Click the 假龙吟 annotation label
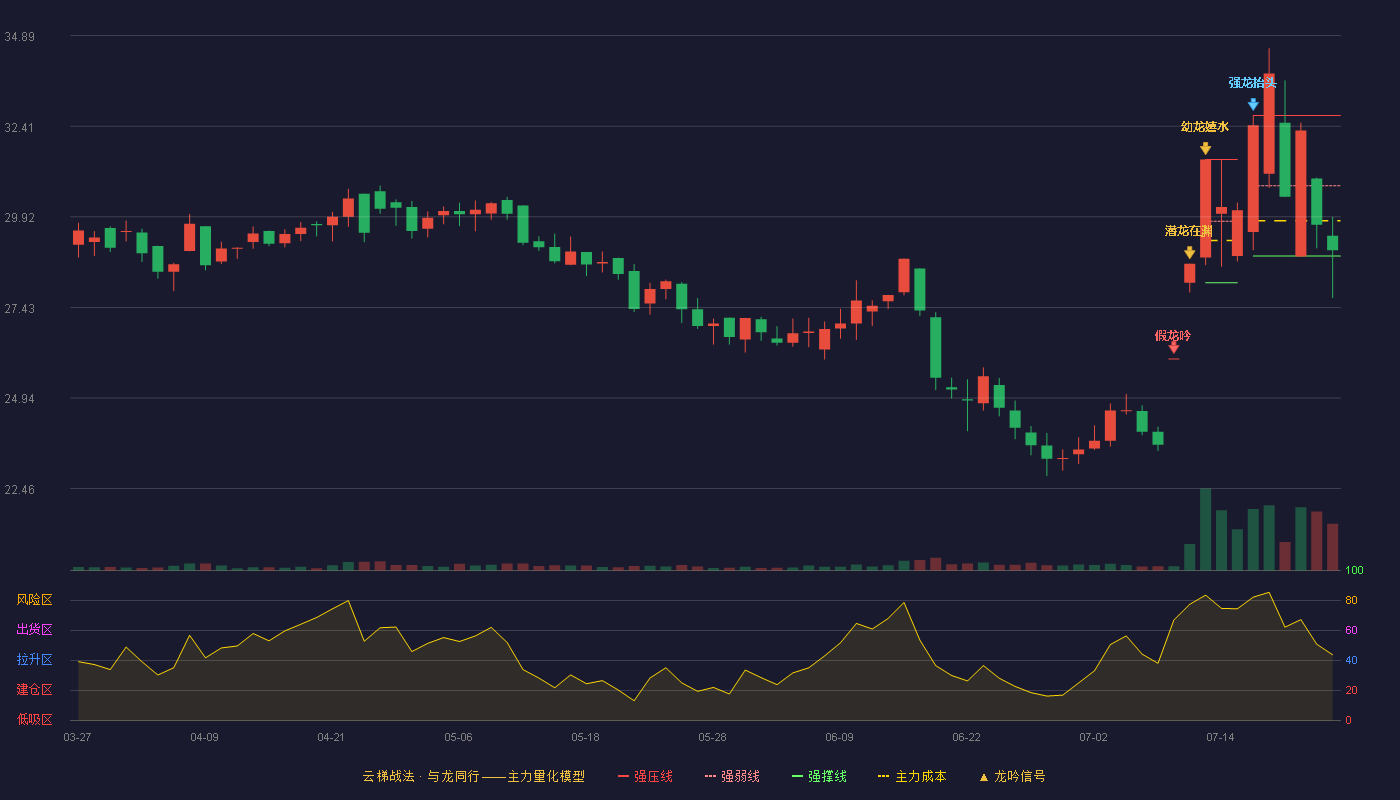 point(1173,336)
